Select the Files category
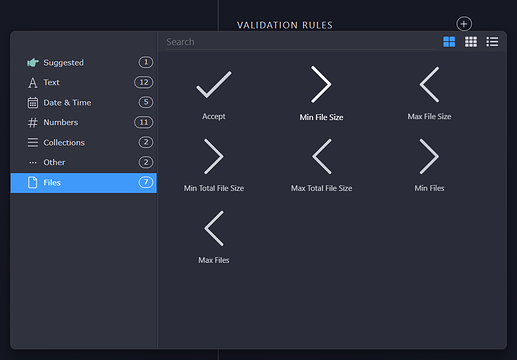 click(84, 183)
